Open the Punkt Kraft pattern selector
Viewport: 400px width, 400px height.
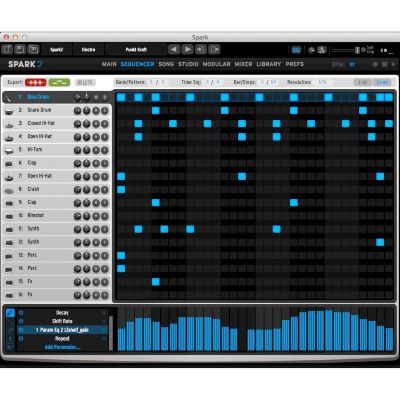(x=136, y=50)
